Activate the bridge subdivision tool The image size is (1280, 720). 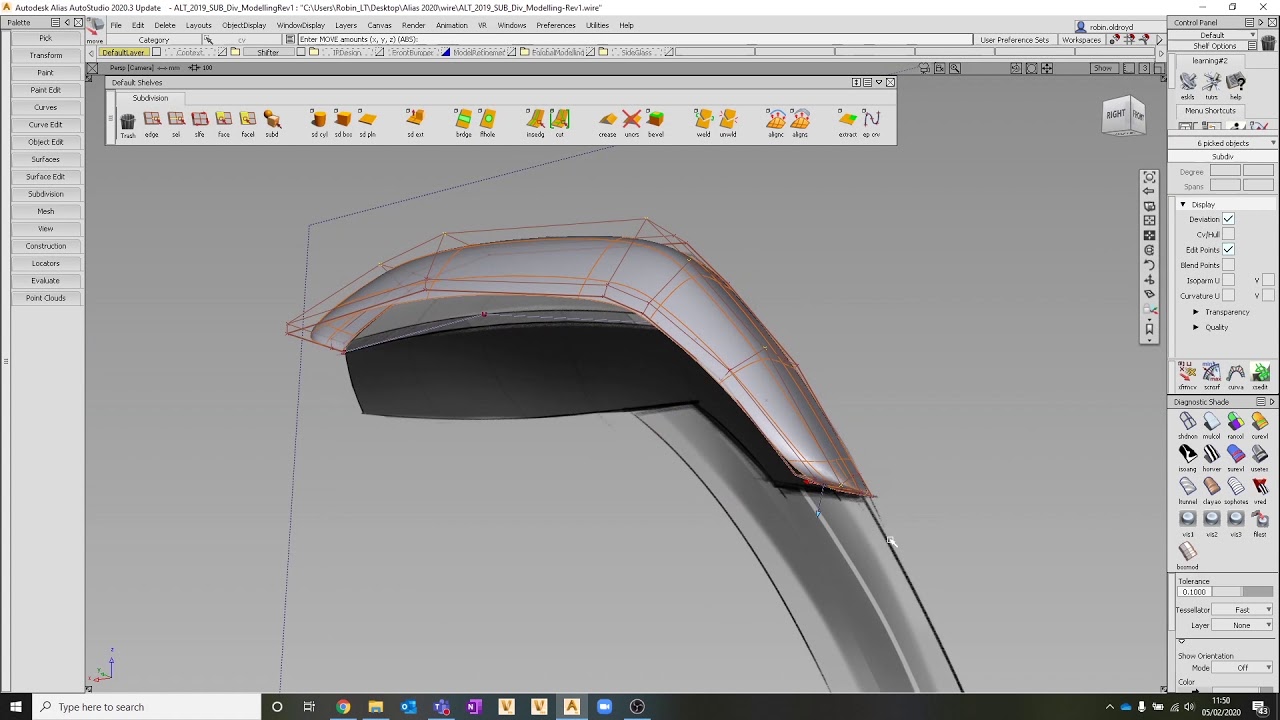point(463,122)
